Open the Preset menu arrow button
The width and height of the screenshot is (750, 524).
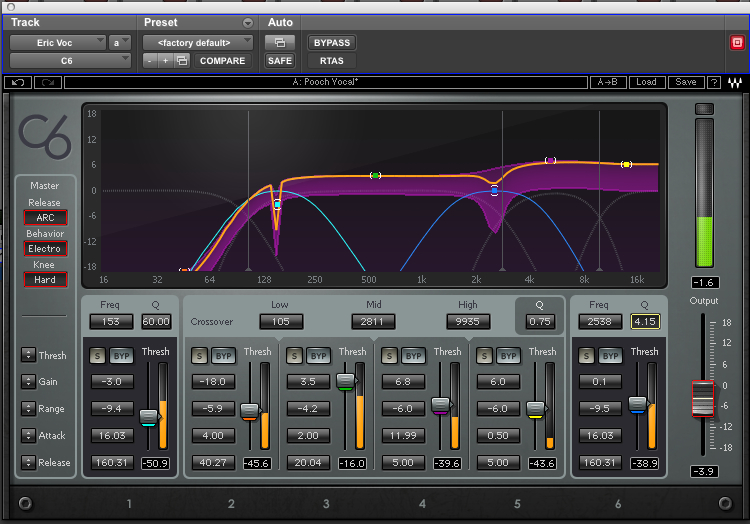[248, 22]
